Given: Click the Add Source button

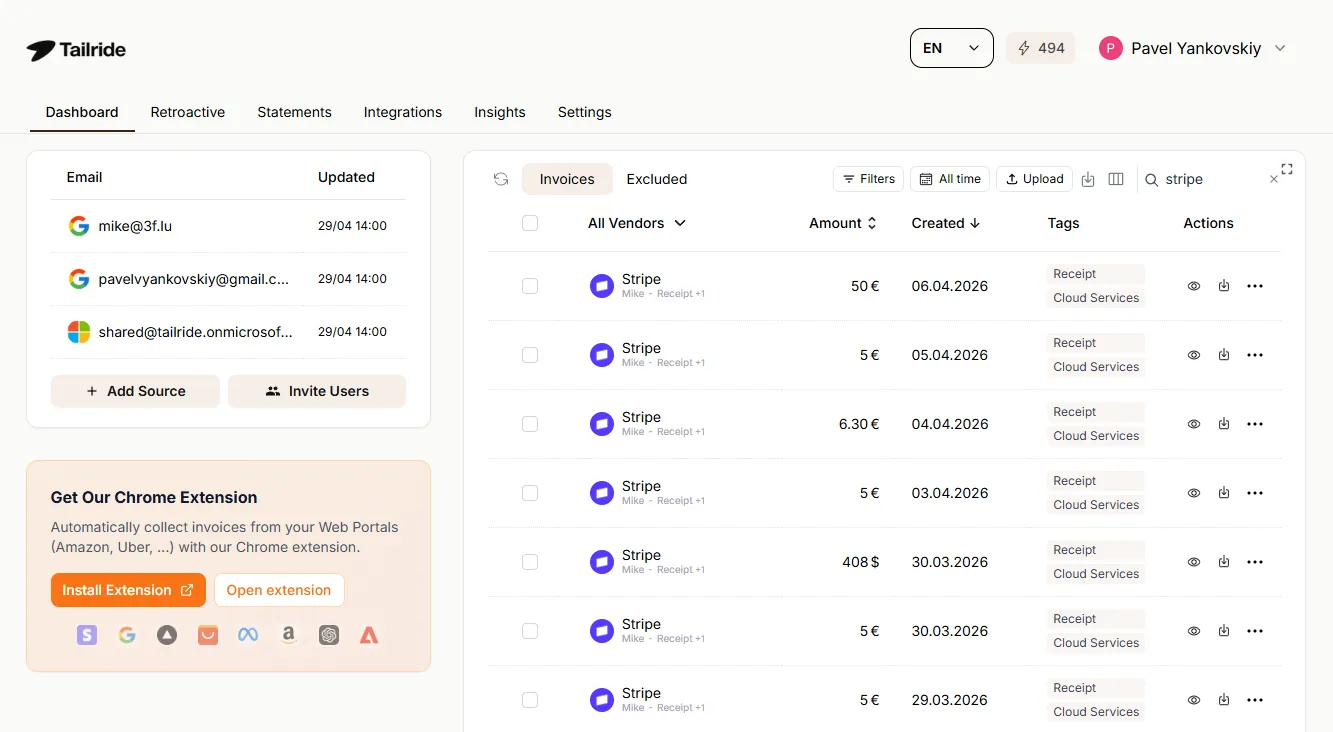Looking at the screenshot, I should (x=135, y=391).
